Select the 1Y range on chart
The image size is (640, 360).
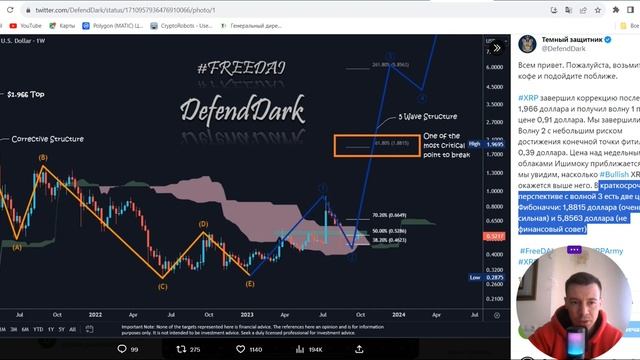click(51, 329)
